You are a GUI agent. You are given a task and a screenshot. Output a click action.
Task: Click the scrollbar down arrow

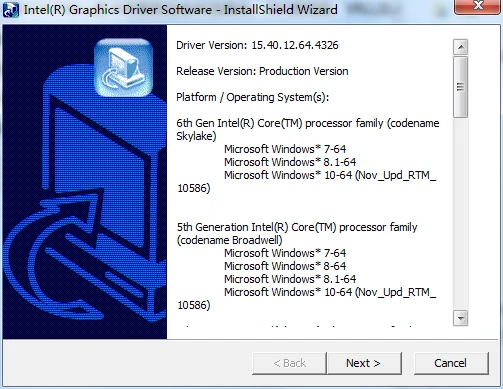coord(461,318)
